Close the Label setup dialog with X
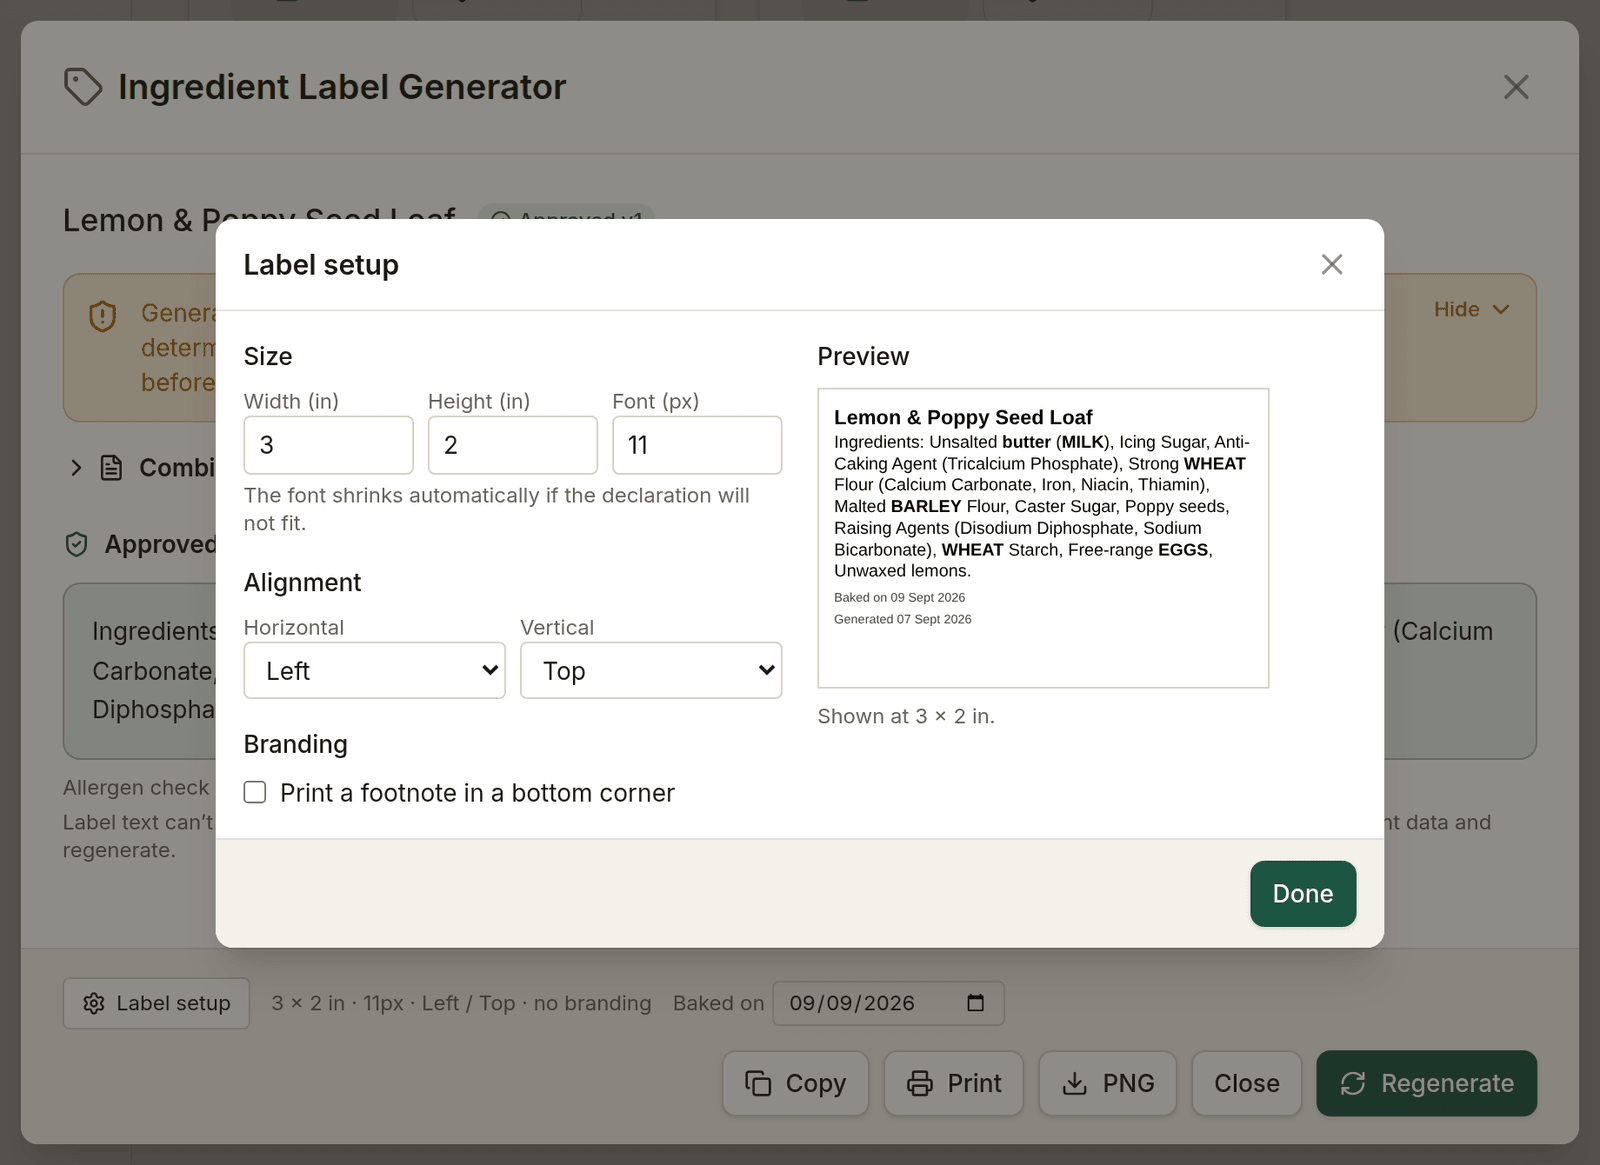 point(1331,264)
